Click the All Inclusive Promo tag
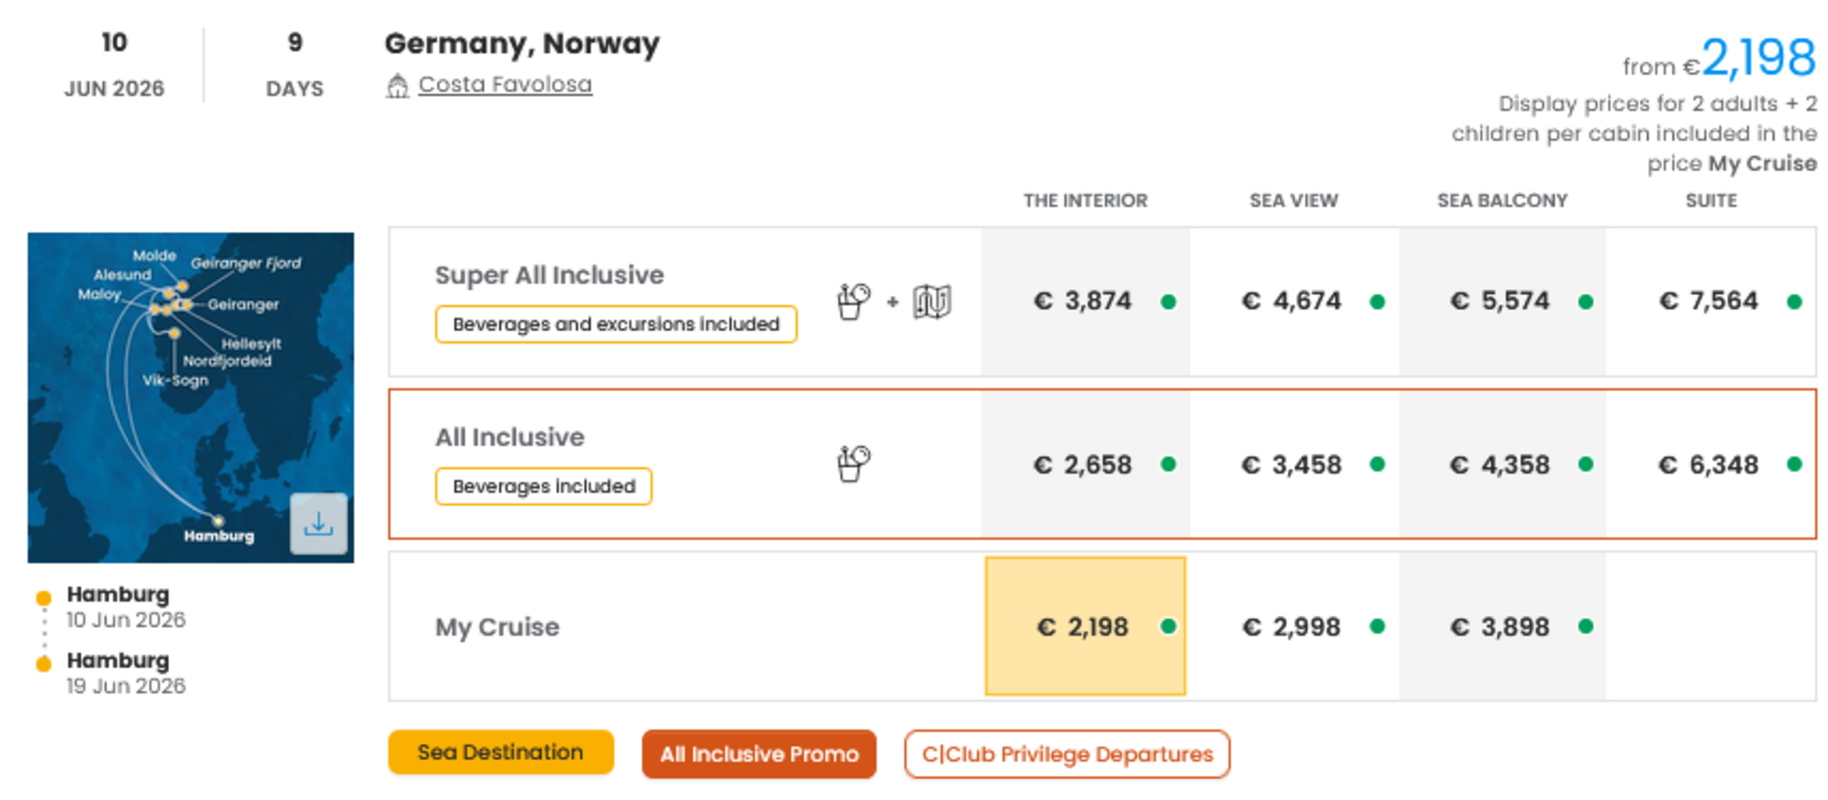 (x=759, y=754)
